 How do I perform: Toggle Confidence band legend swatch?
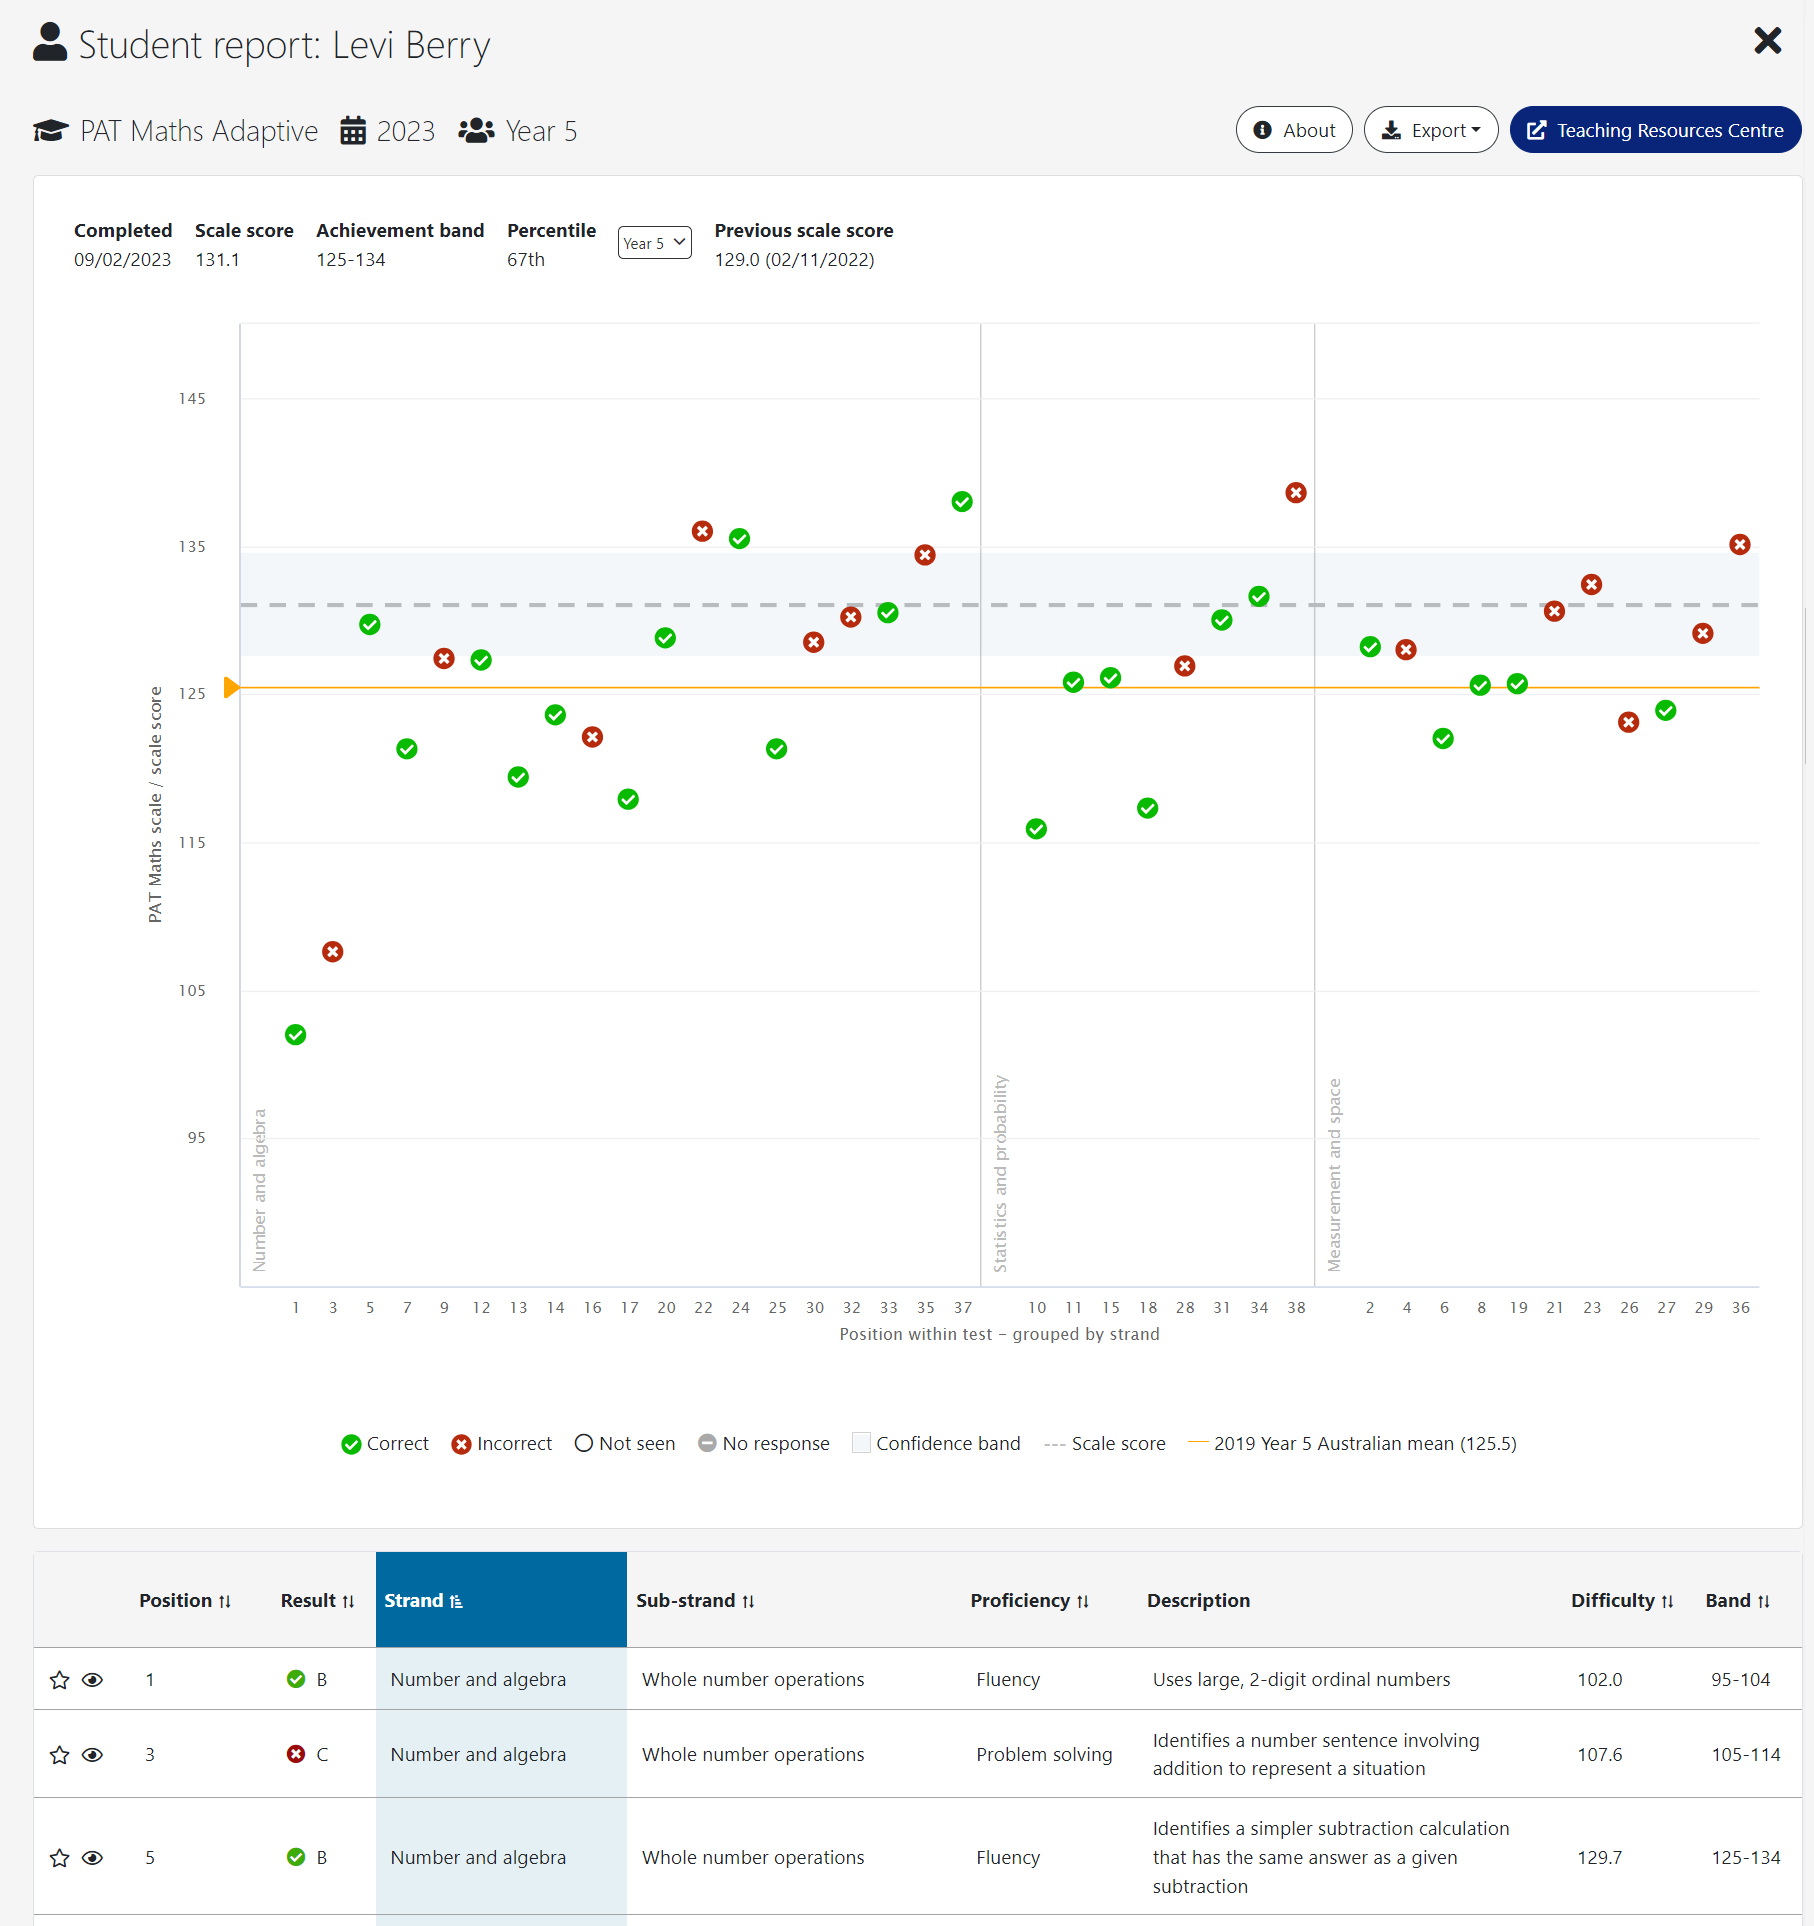(x=860, y=1443)
